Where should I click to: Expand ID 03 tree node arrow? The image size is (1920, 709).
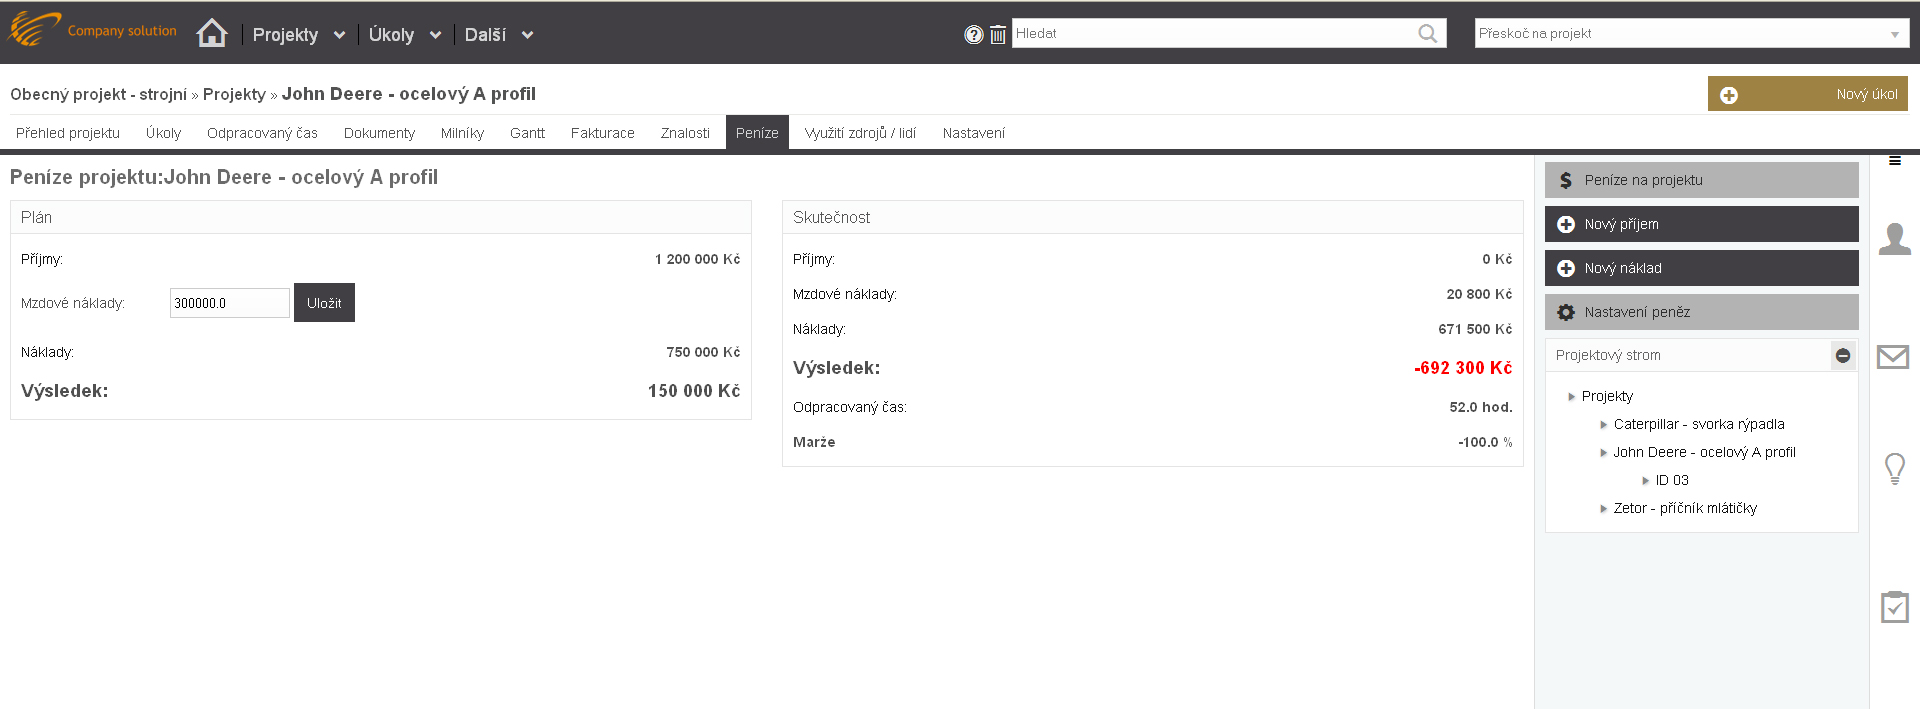1646,481
